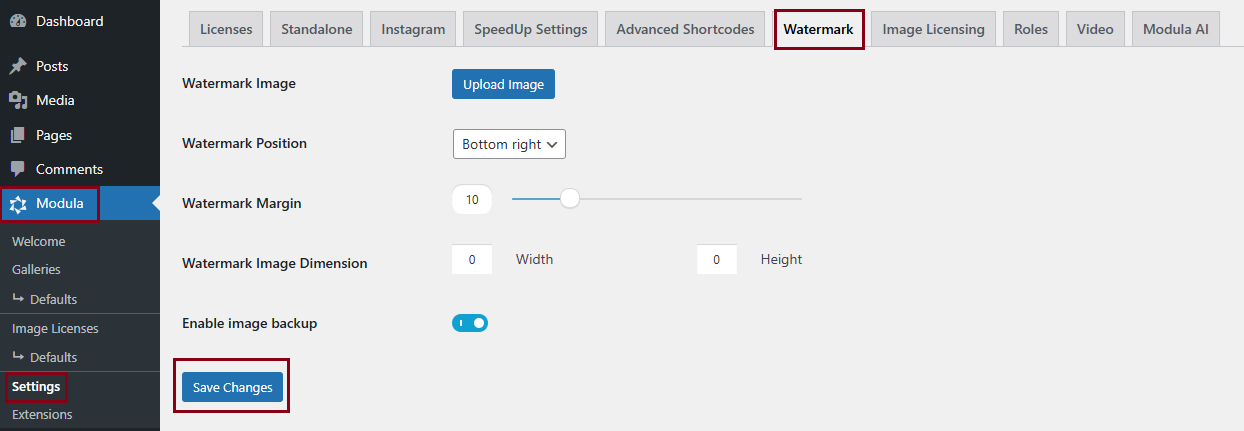
Task: Click the Comments speech bubble icon
Action: 18,169
